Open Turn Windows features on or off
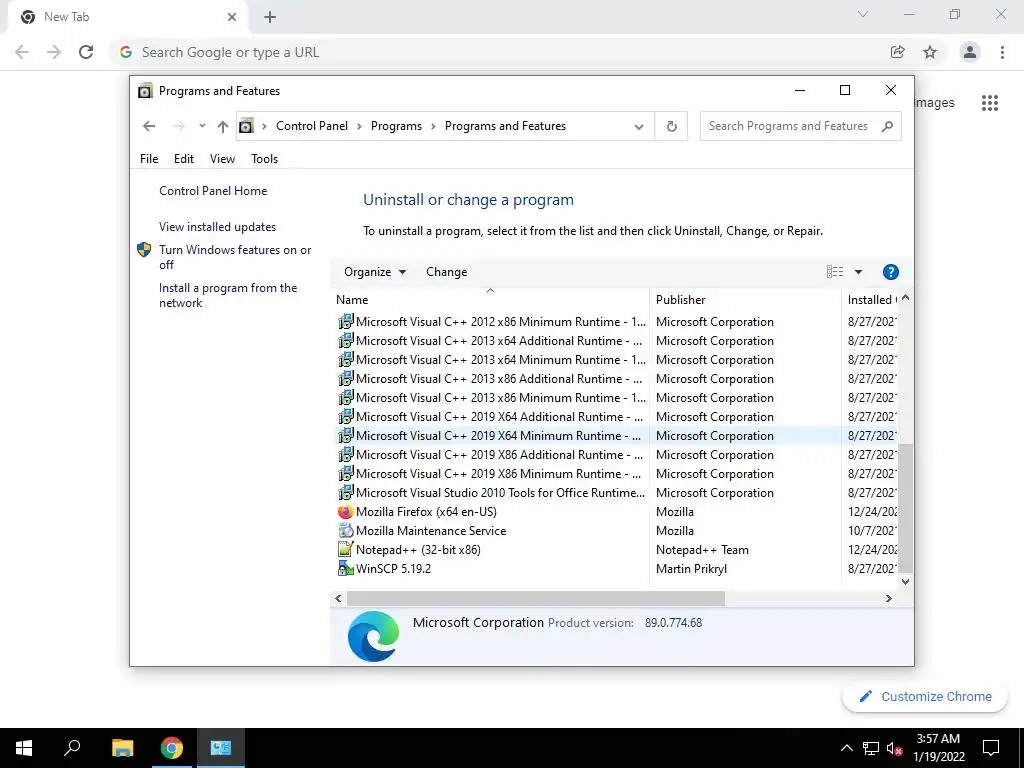Viewport: 1024px width, 768px height. click(235, 257)
